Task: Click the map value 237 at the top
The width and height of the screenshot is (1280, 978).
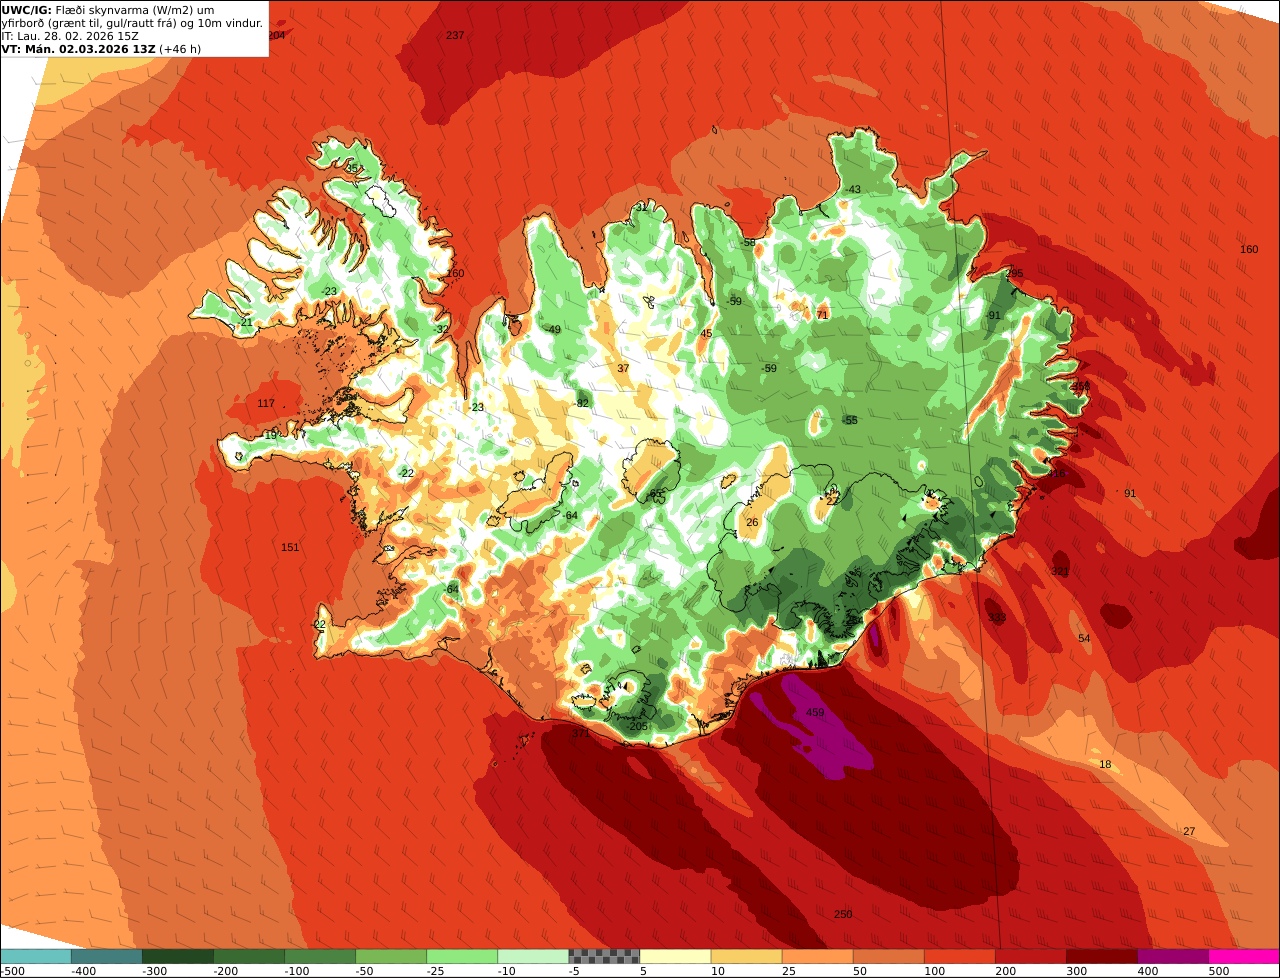Action: [455, 35]
